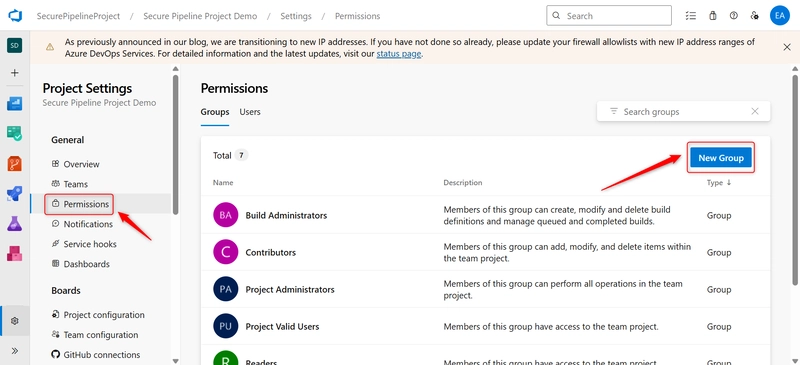Click the PA avatar for Project Administrators

(226, 289)
